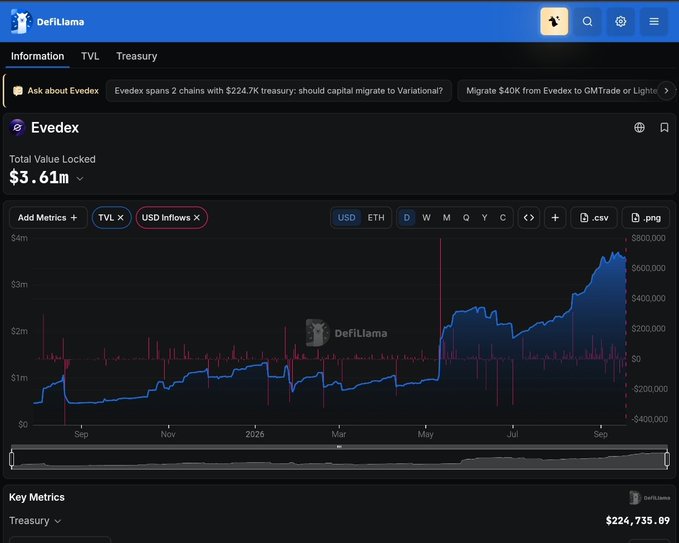Expand the Total Value Locked breakdown chevron

click(80, 178)
